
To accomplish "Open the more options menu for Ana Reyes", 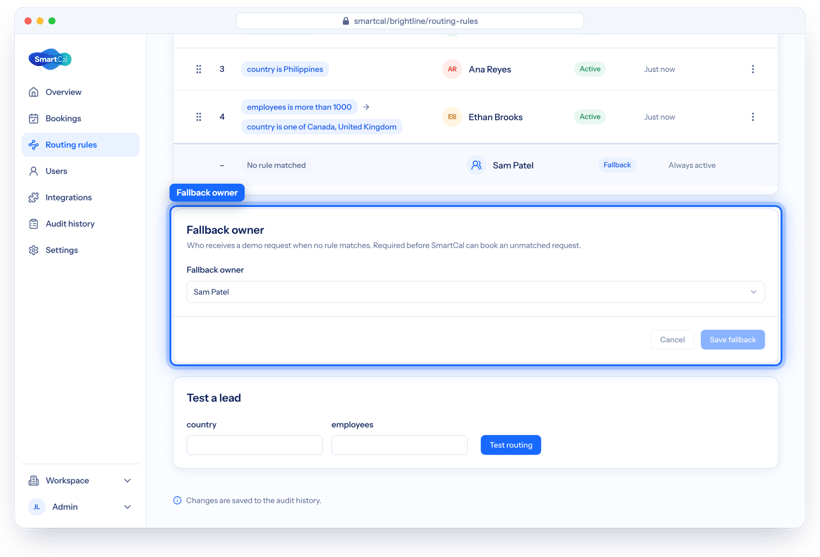I will [753, 69].
